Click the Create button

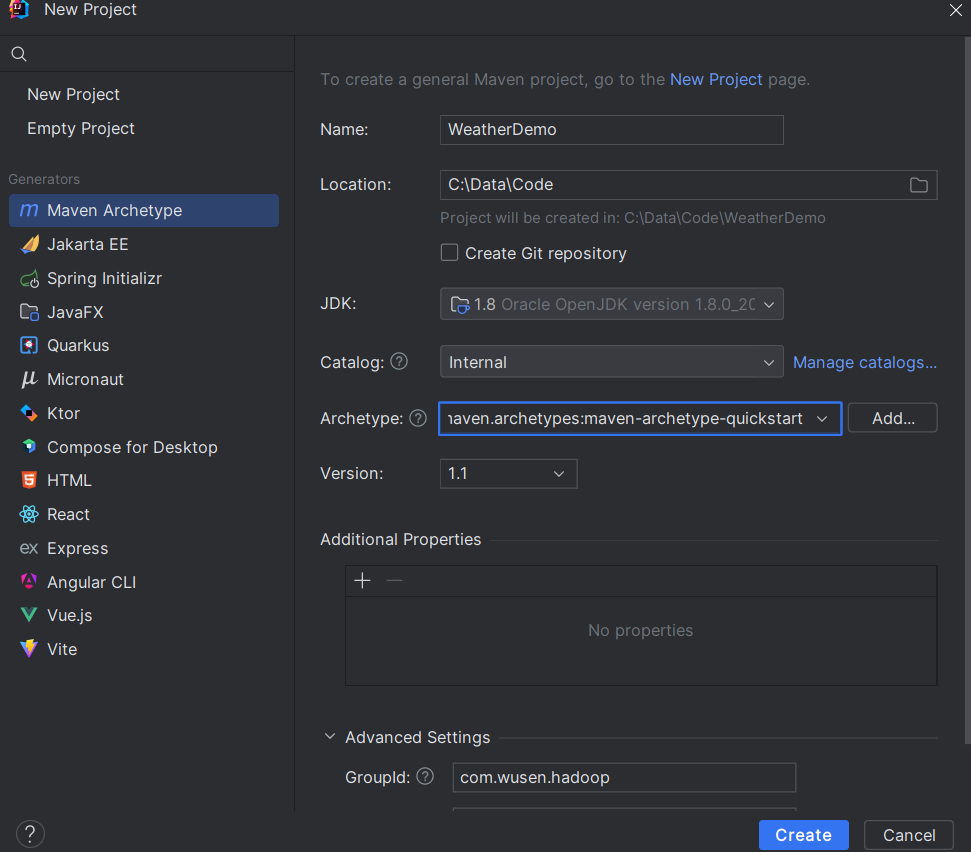coord(803,835)
